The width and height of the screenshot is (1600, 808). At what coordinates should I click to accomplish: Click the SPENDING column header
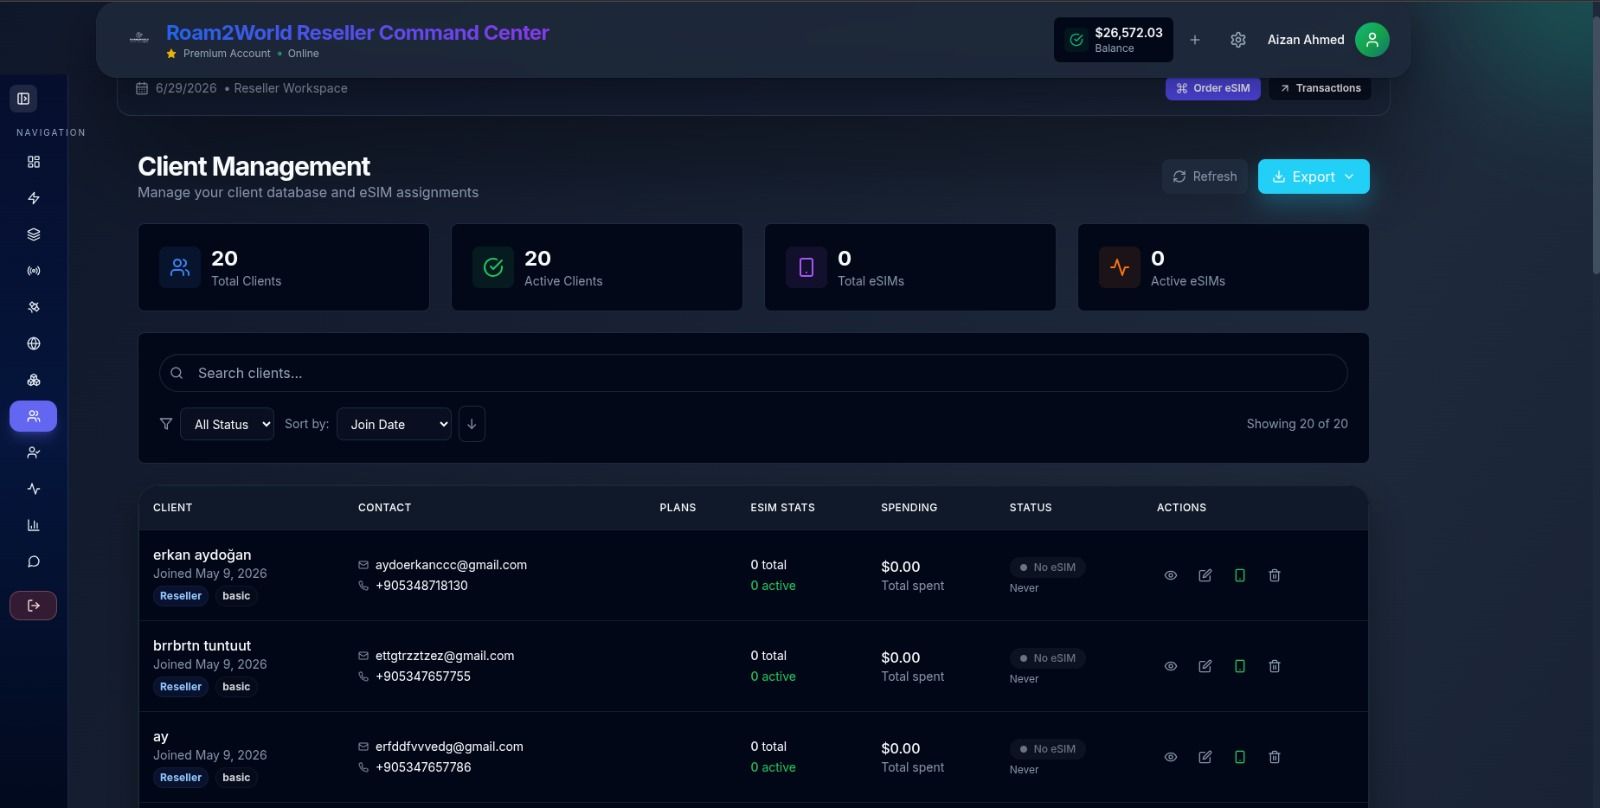click(x=909, y=508)
